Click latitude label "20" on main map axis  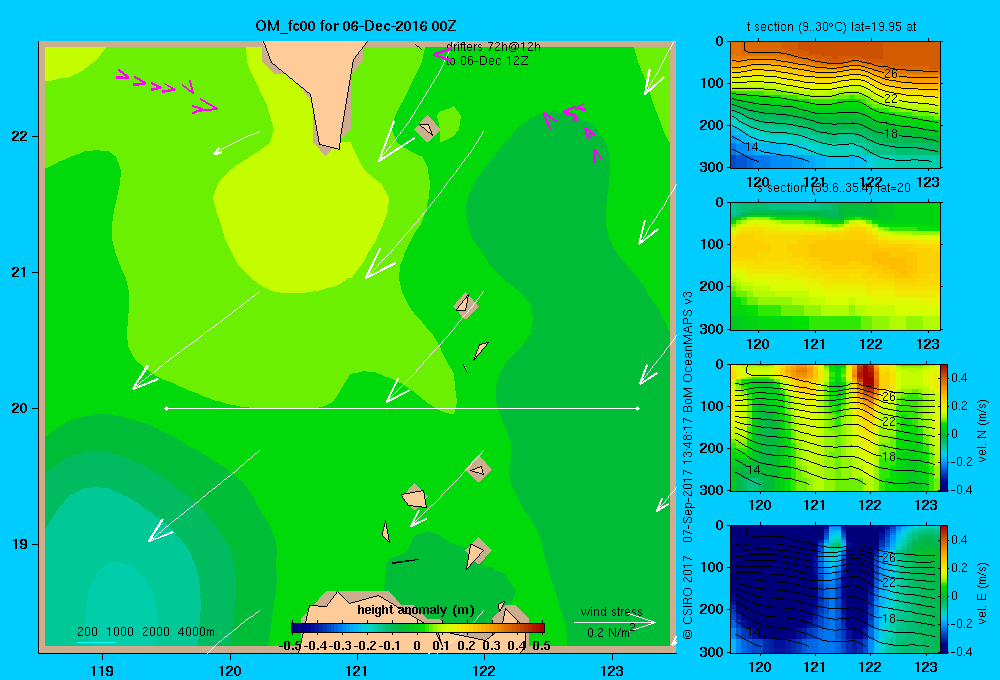click(x=19, y=408)
